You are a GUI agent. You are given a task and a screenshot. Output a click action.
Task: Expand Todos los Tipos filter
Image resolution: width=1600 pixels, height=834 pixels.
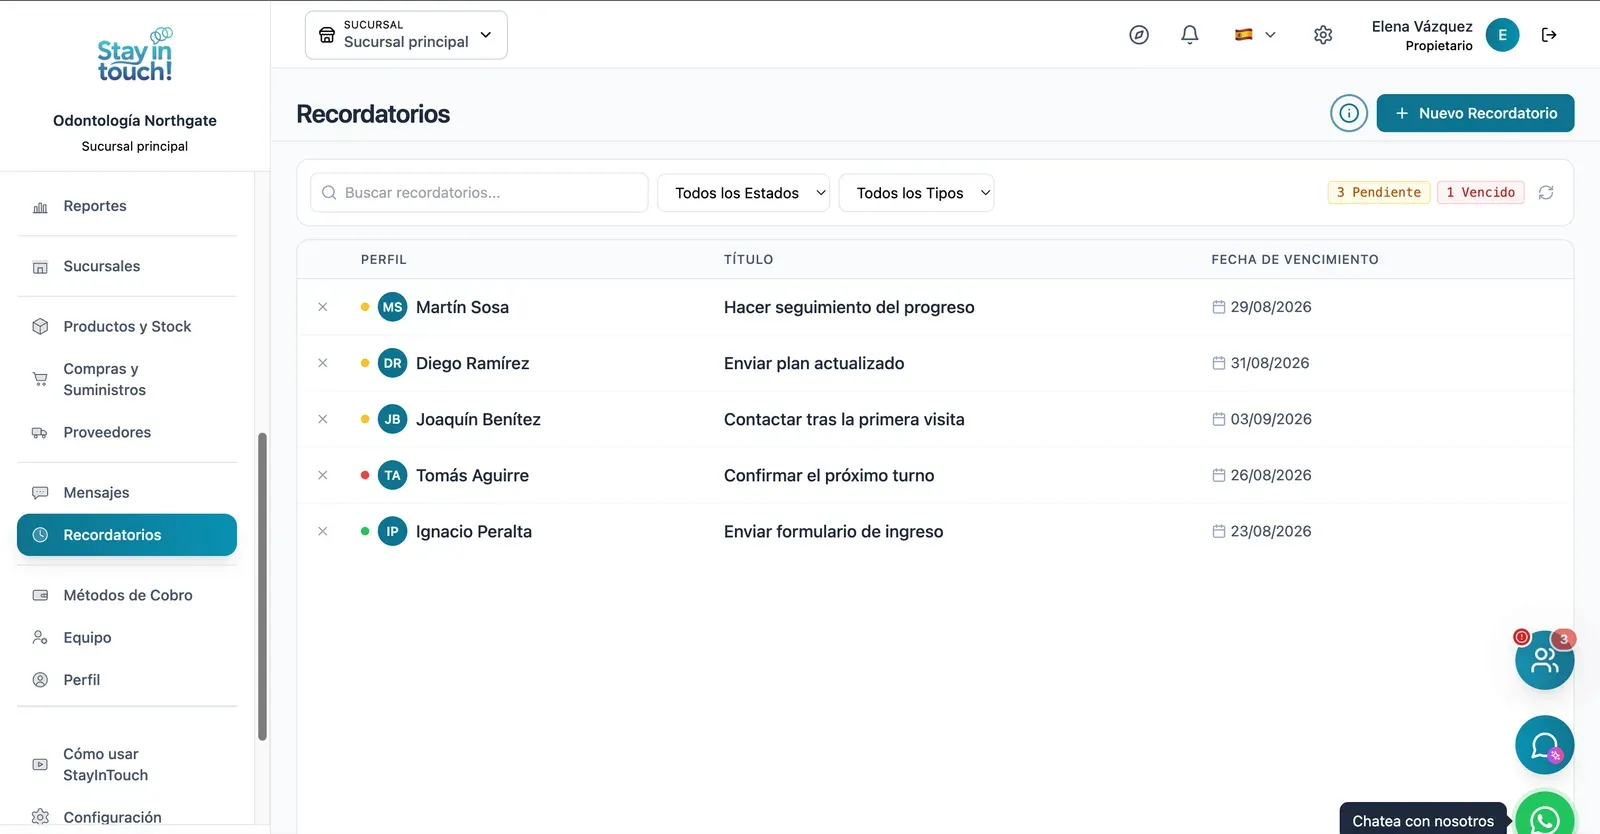917,193
